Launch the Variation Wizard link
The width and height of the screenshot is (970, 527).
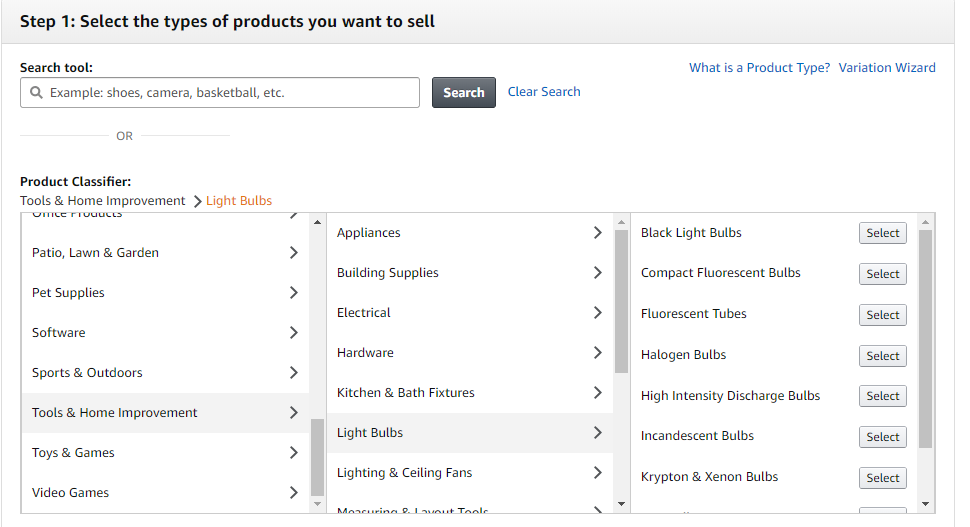coord(887,68)
